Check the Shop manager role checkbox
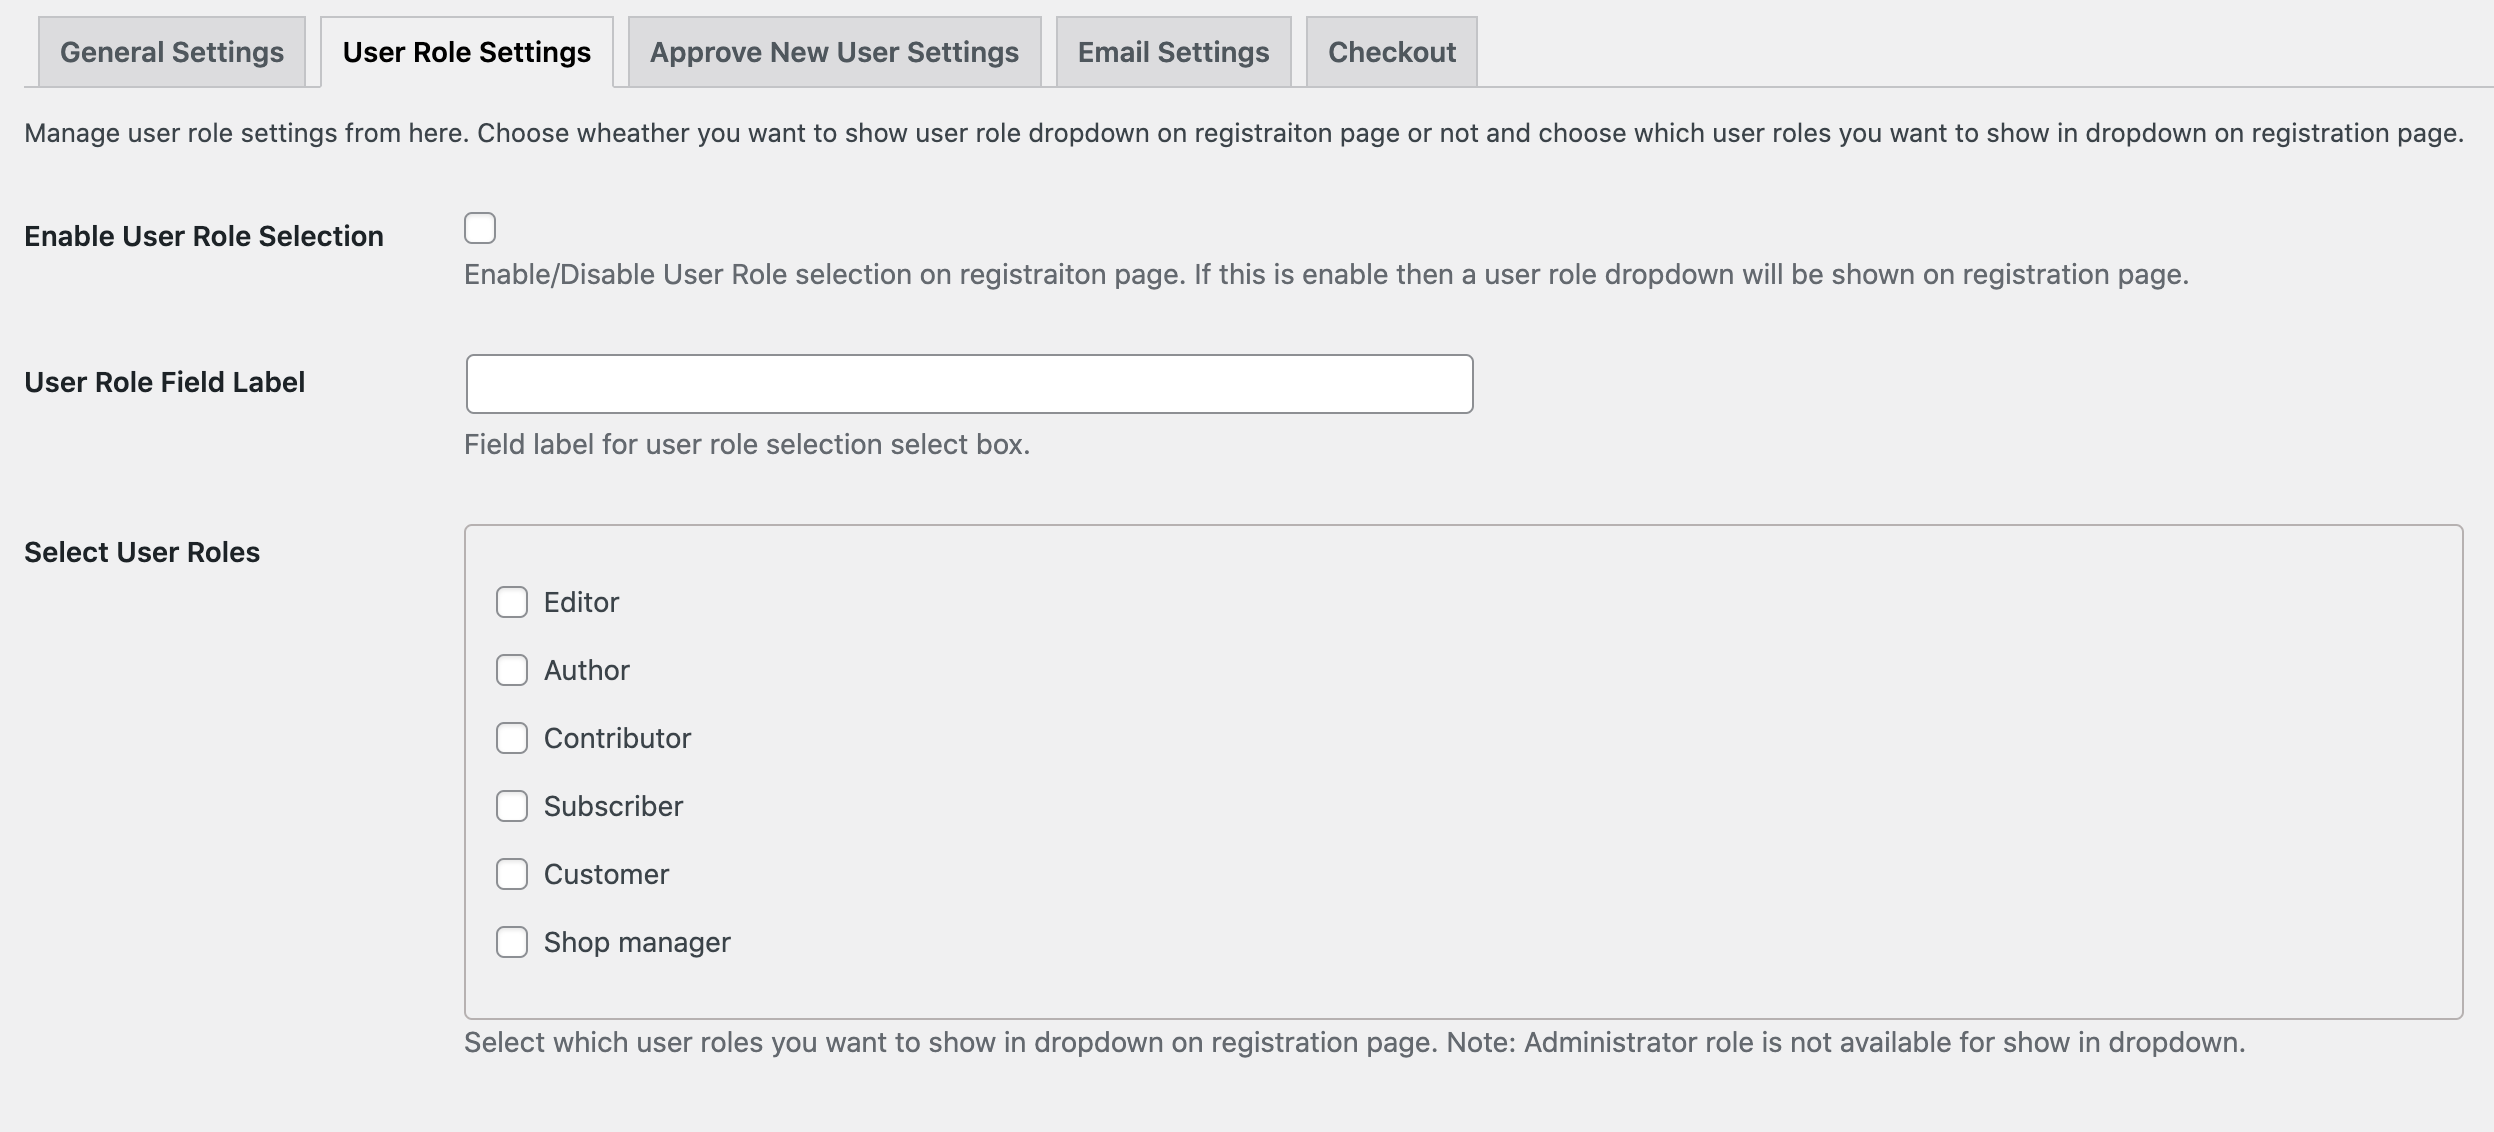 pyautogui.click(x=513, y=941)
